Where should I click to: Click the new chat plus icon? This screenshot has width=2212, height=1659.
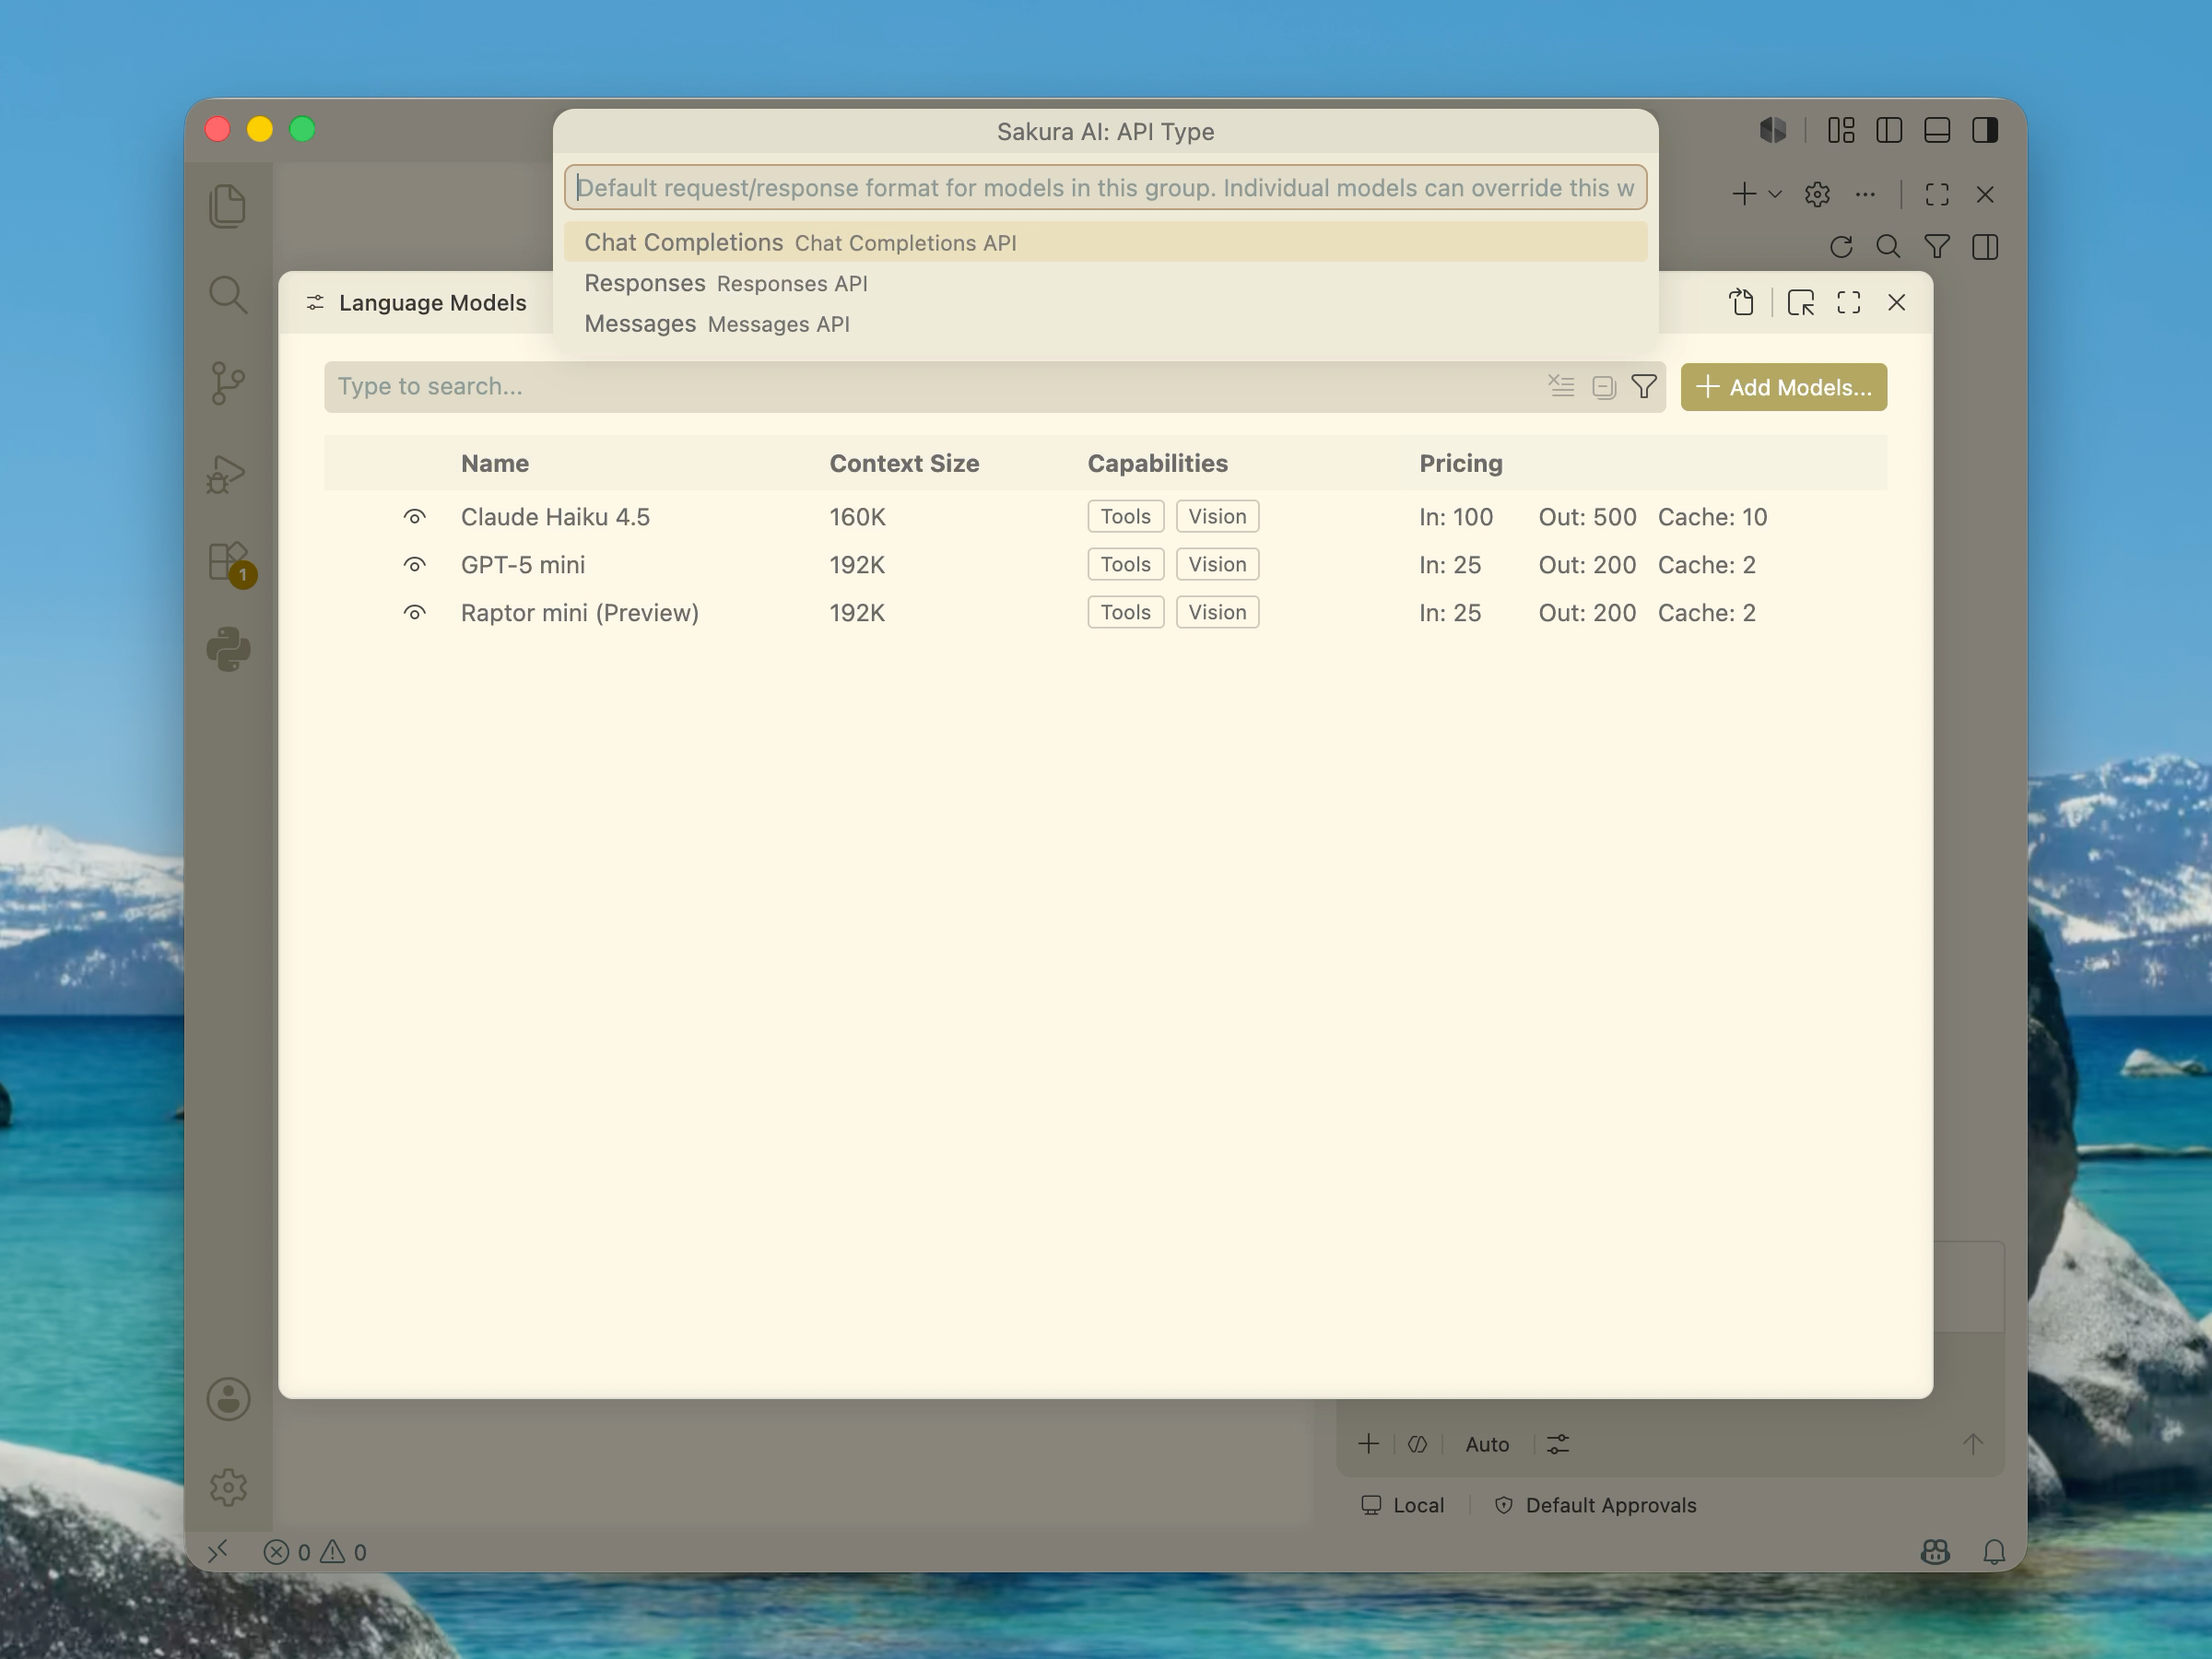(x=1744, y=194)
